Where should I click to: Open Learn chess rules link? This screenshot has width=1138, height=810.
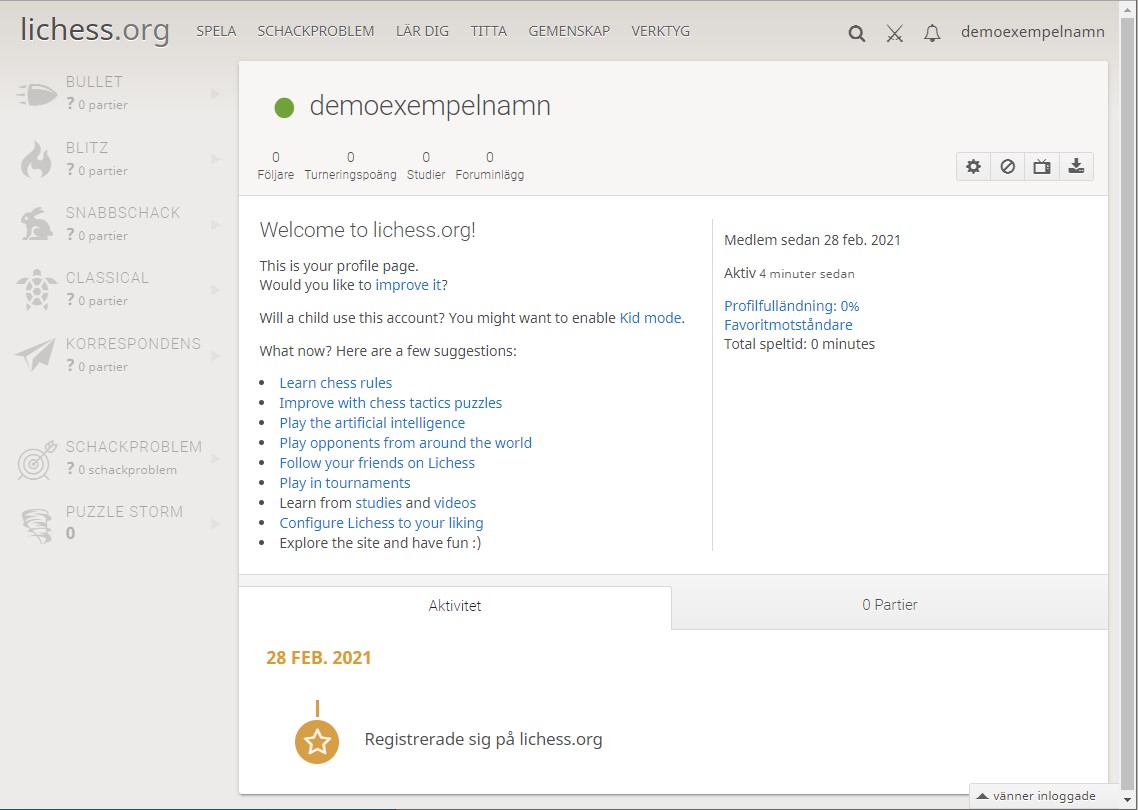pos(335,383)
